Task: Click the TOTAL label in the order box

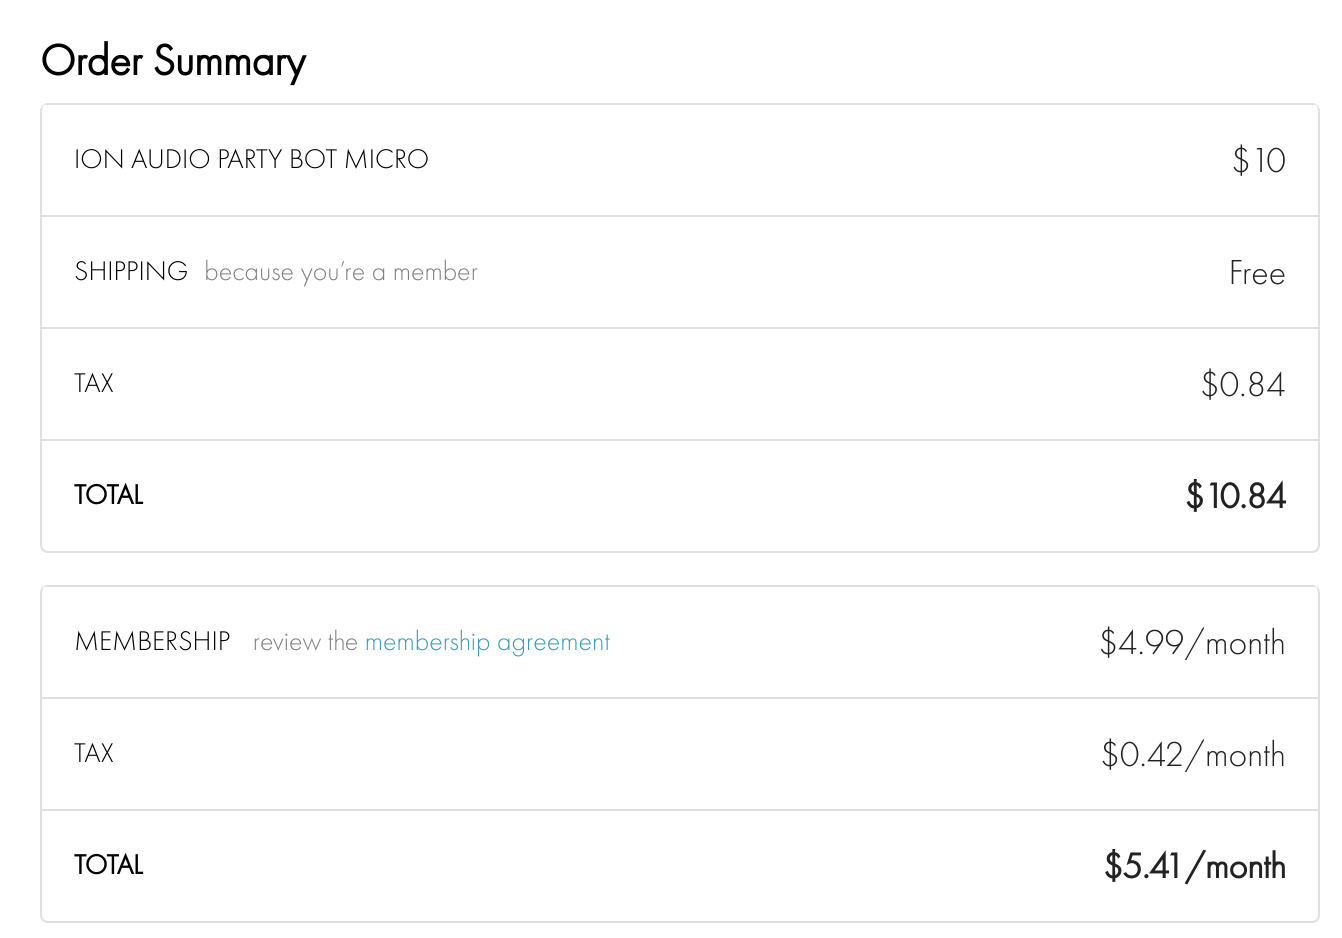Action: pyautogui.click(x=109, y=495)
